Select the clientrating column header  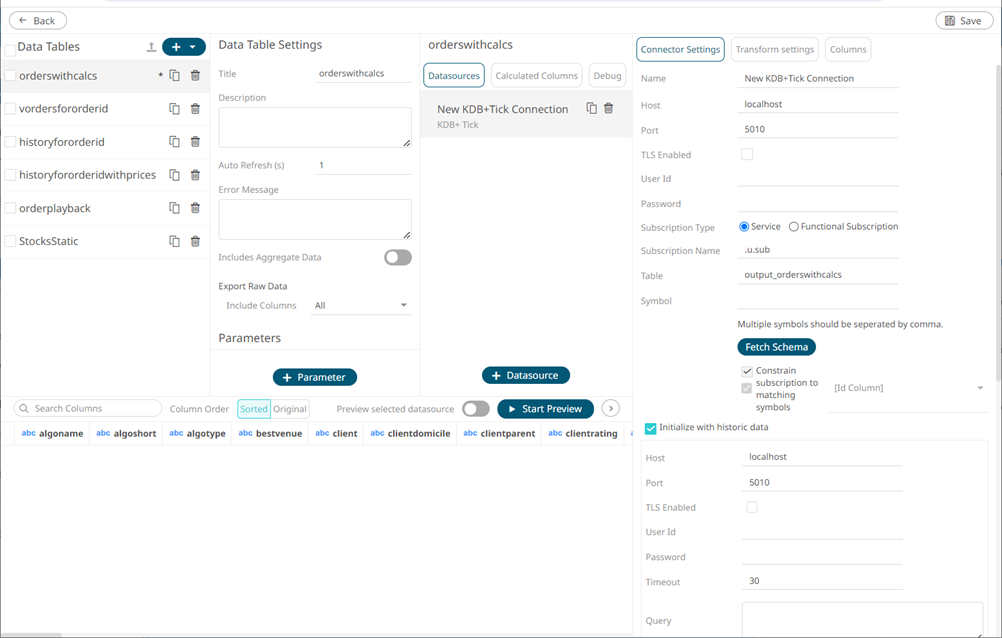[x=583, y=433]
